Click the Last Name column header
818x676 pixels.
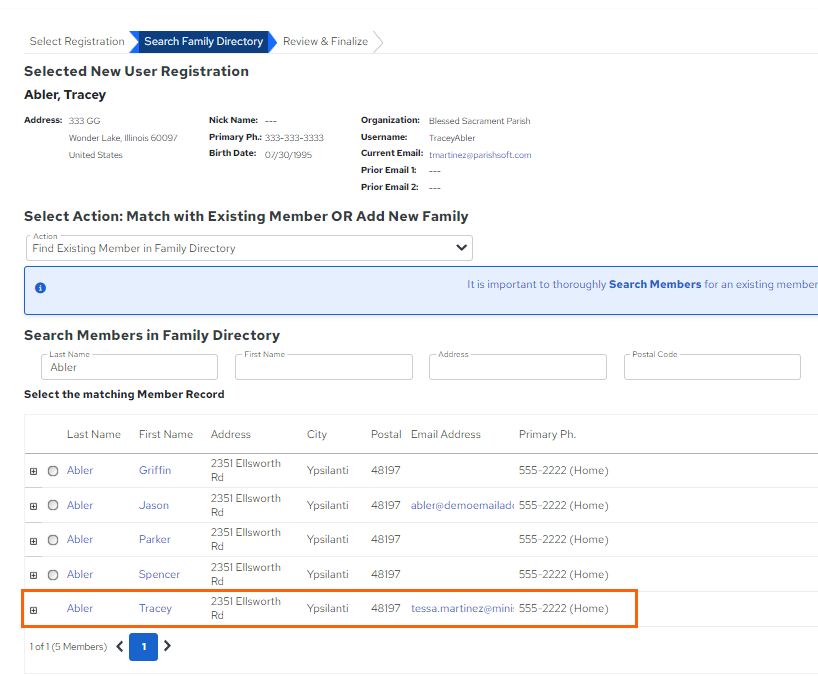[x=94, y=434]
